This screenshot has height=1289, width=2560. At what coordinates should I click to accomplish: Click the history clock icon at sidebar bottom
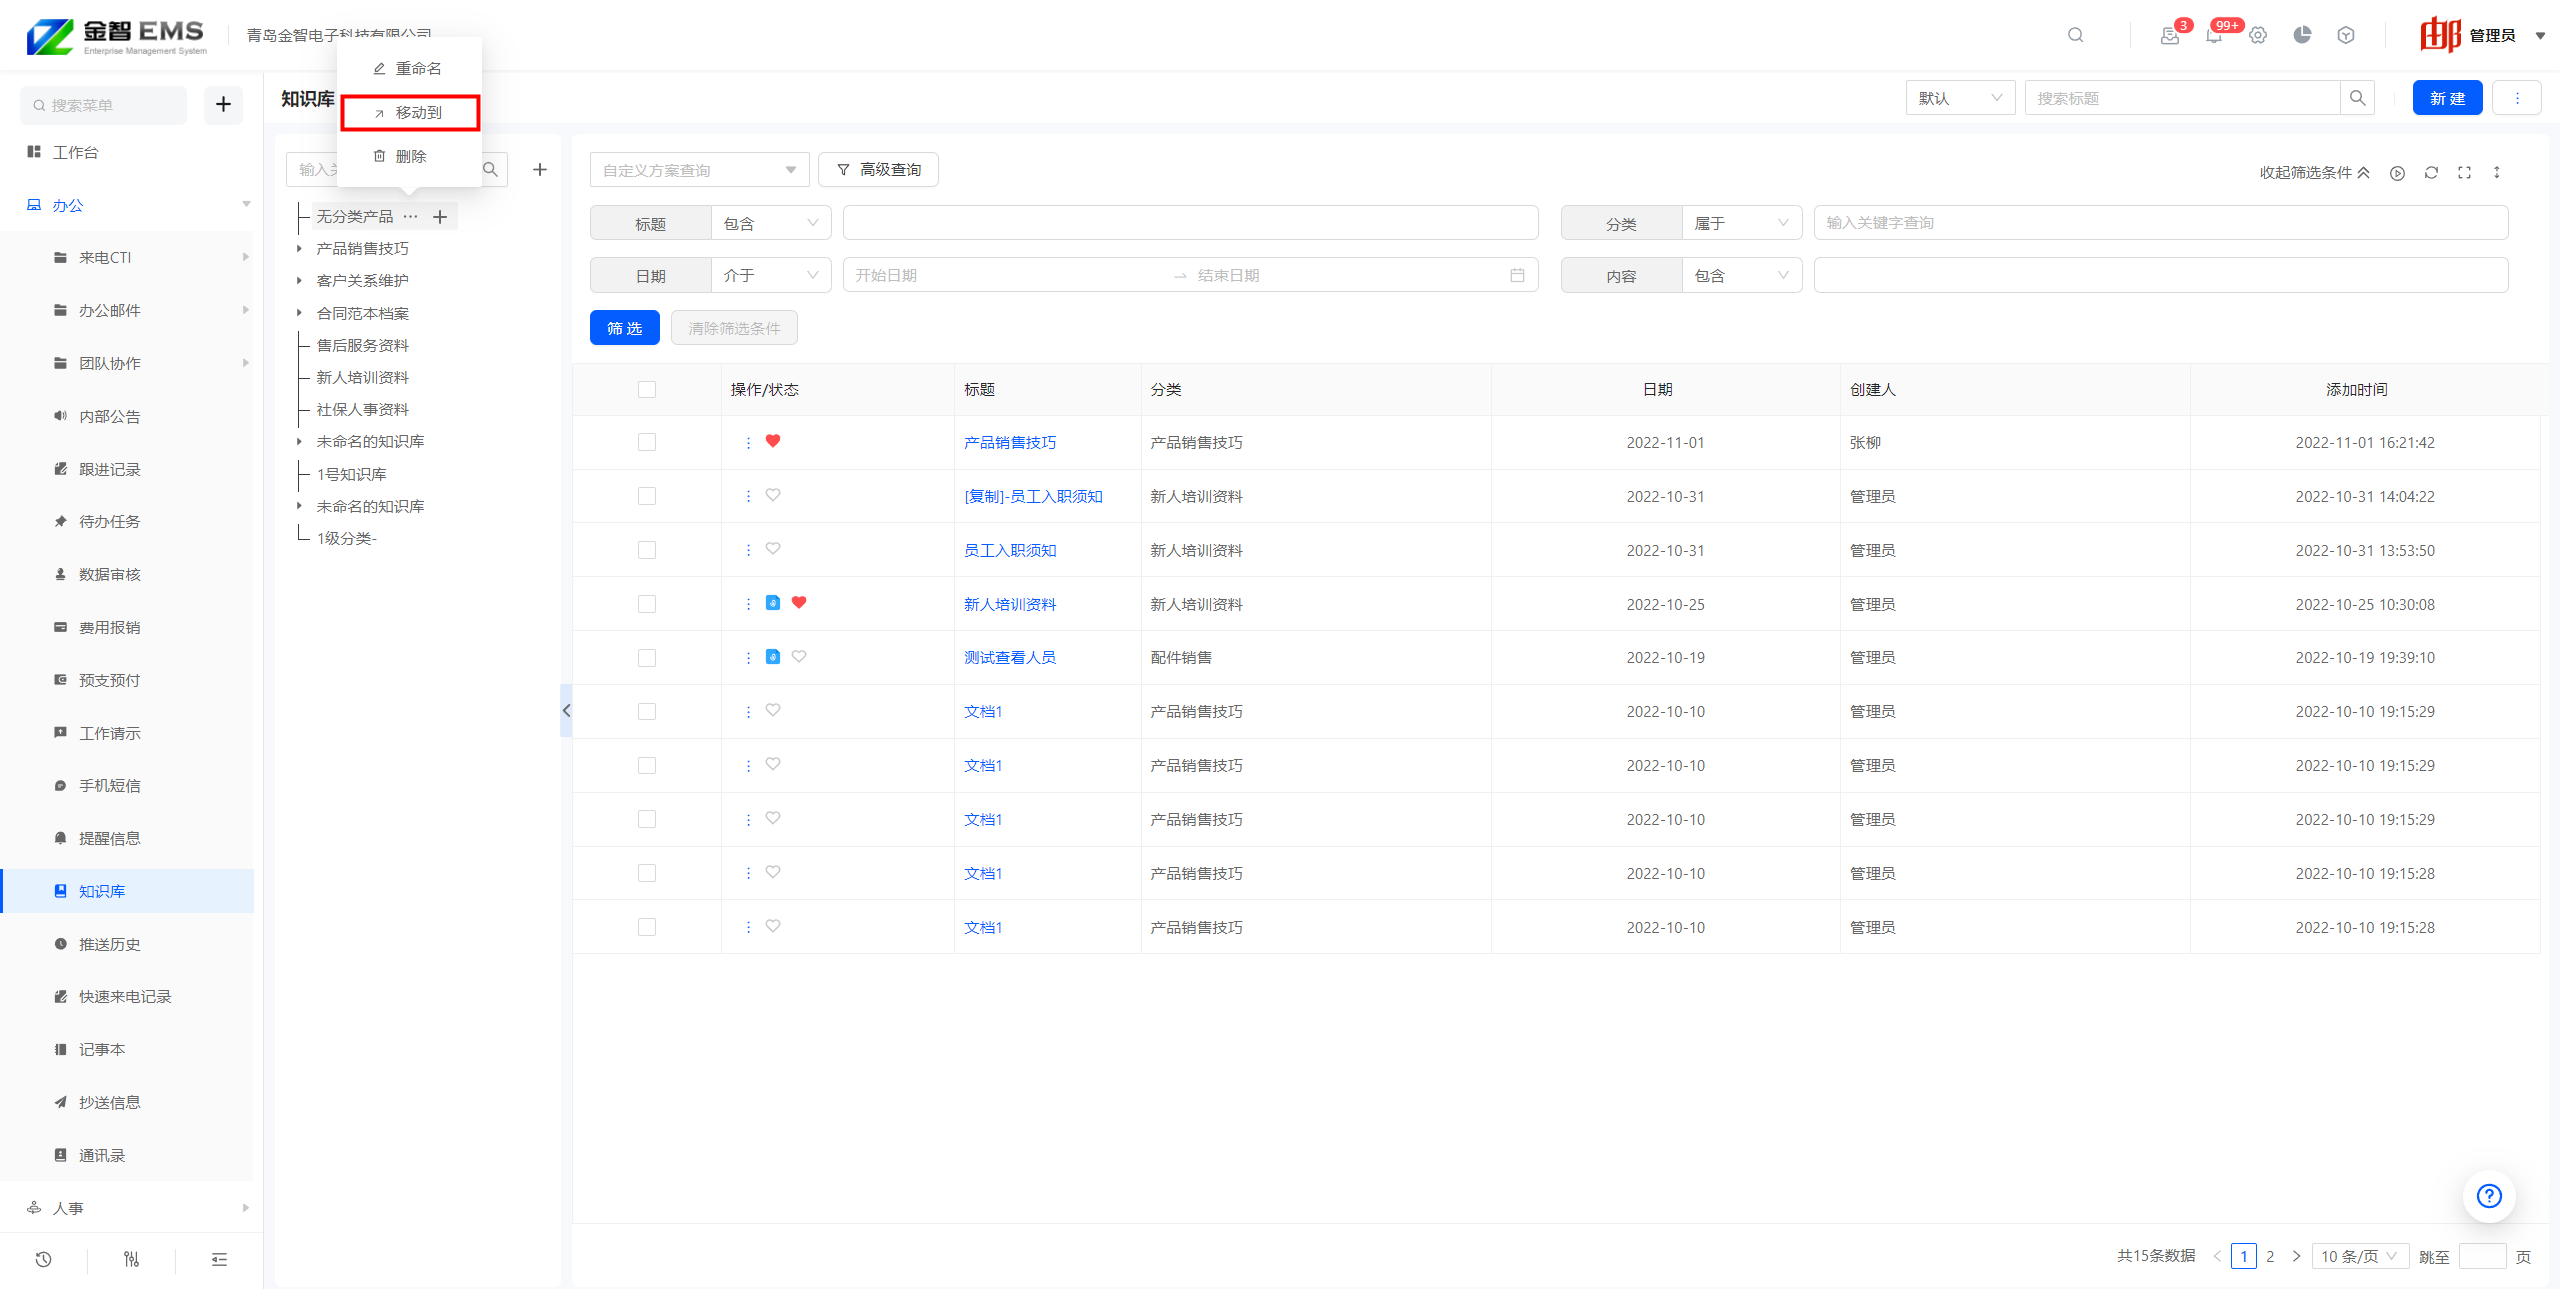click(x=43, y=1260)
